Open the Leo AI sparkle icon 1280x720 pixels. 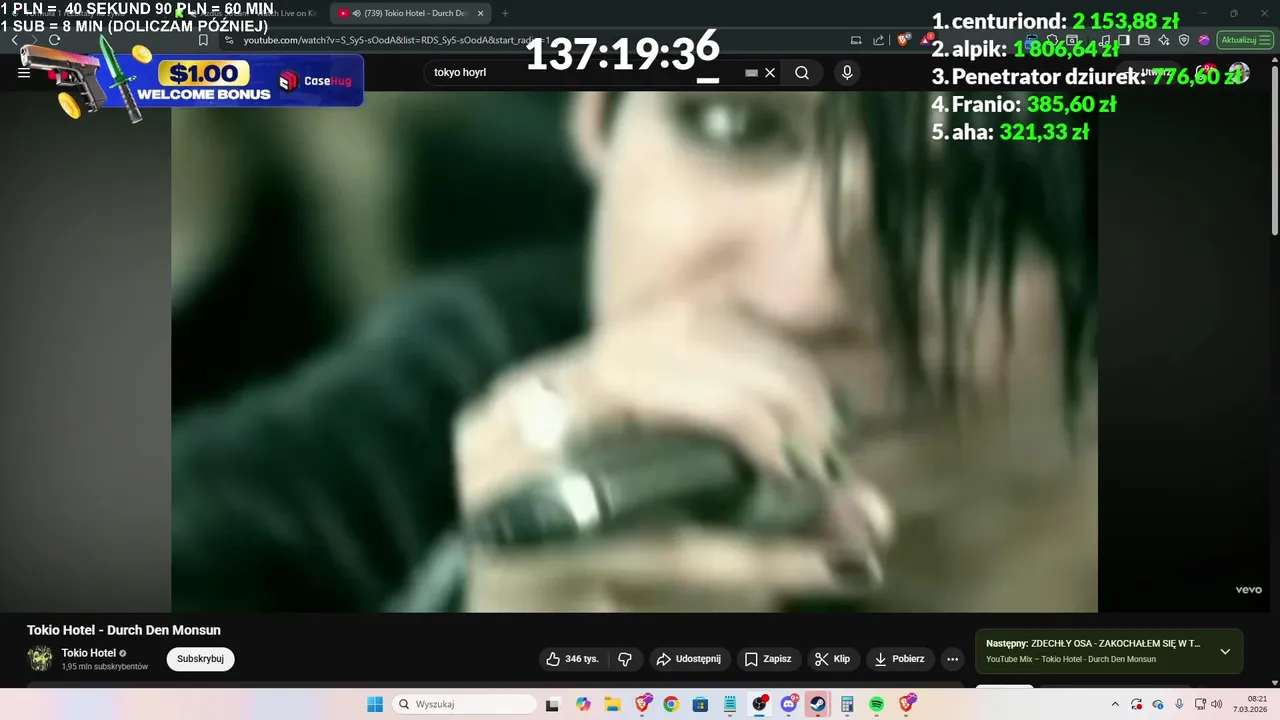(1164, 40)
